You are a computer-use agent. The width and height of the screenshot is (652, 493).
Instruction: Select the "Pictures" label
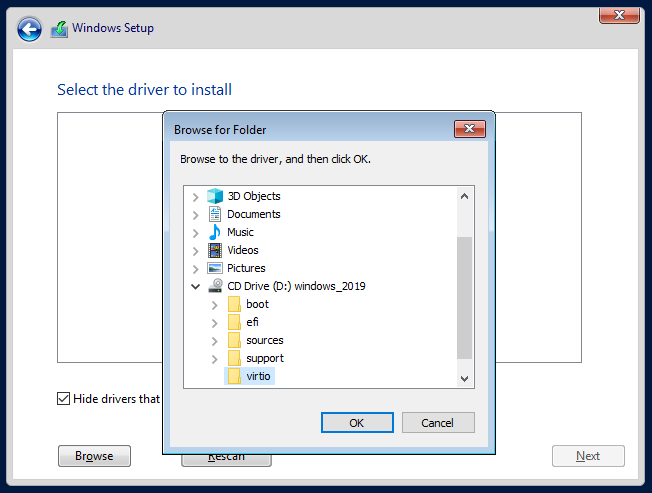(246, 268)
